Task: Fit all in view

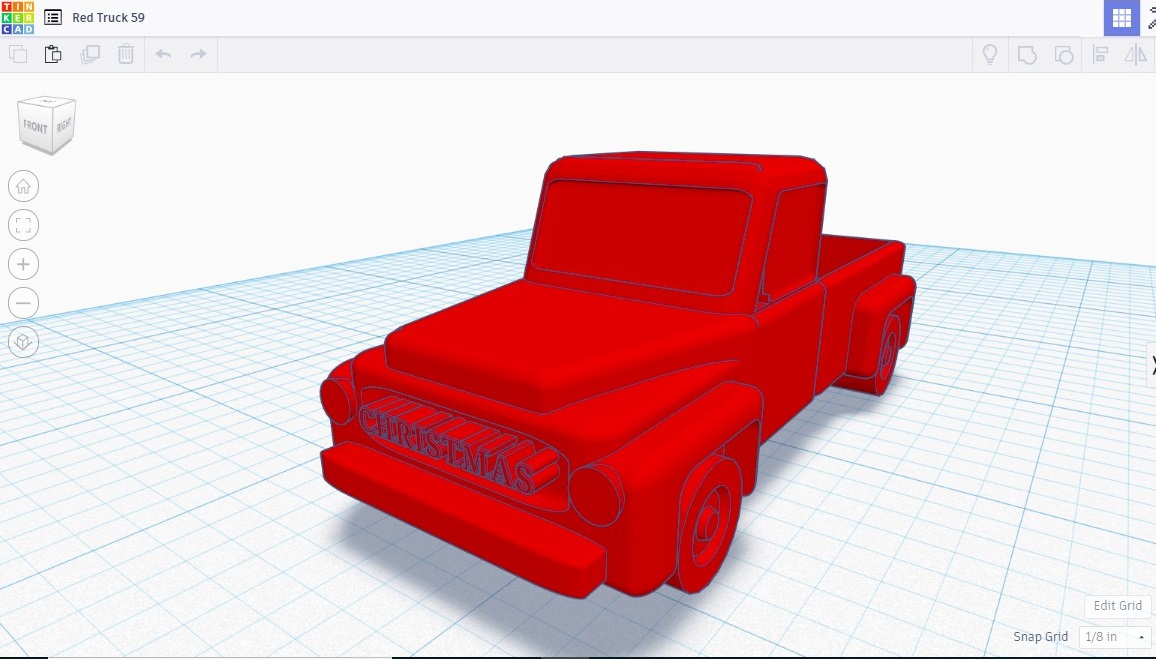Action: click(24, 226)
